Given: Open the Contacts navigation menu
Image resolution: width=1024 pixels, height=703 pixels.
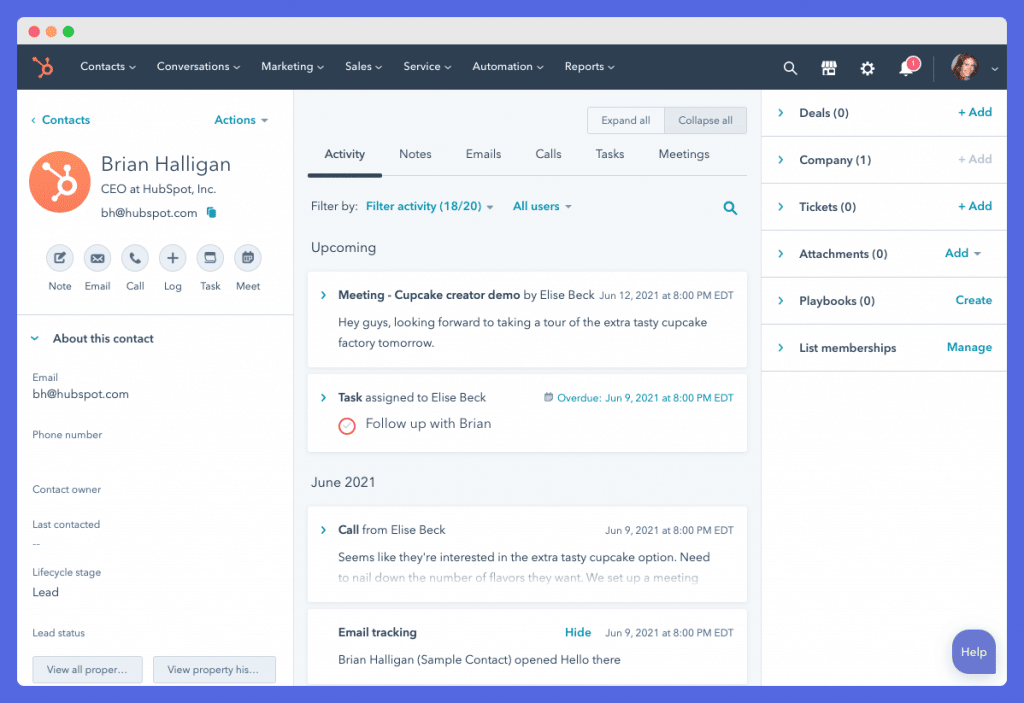Looking at the screenshot, I should (108, 67).
